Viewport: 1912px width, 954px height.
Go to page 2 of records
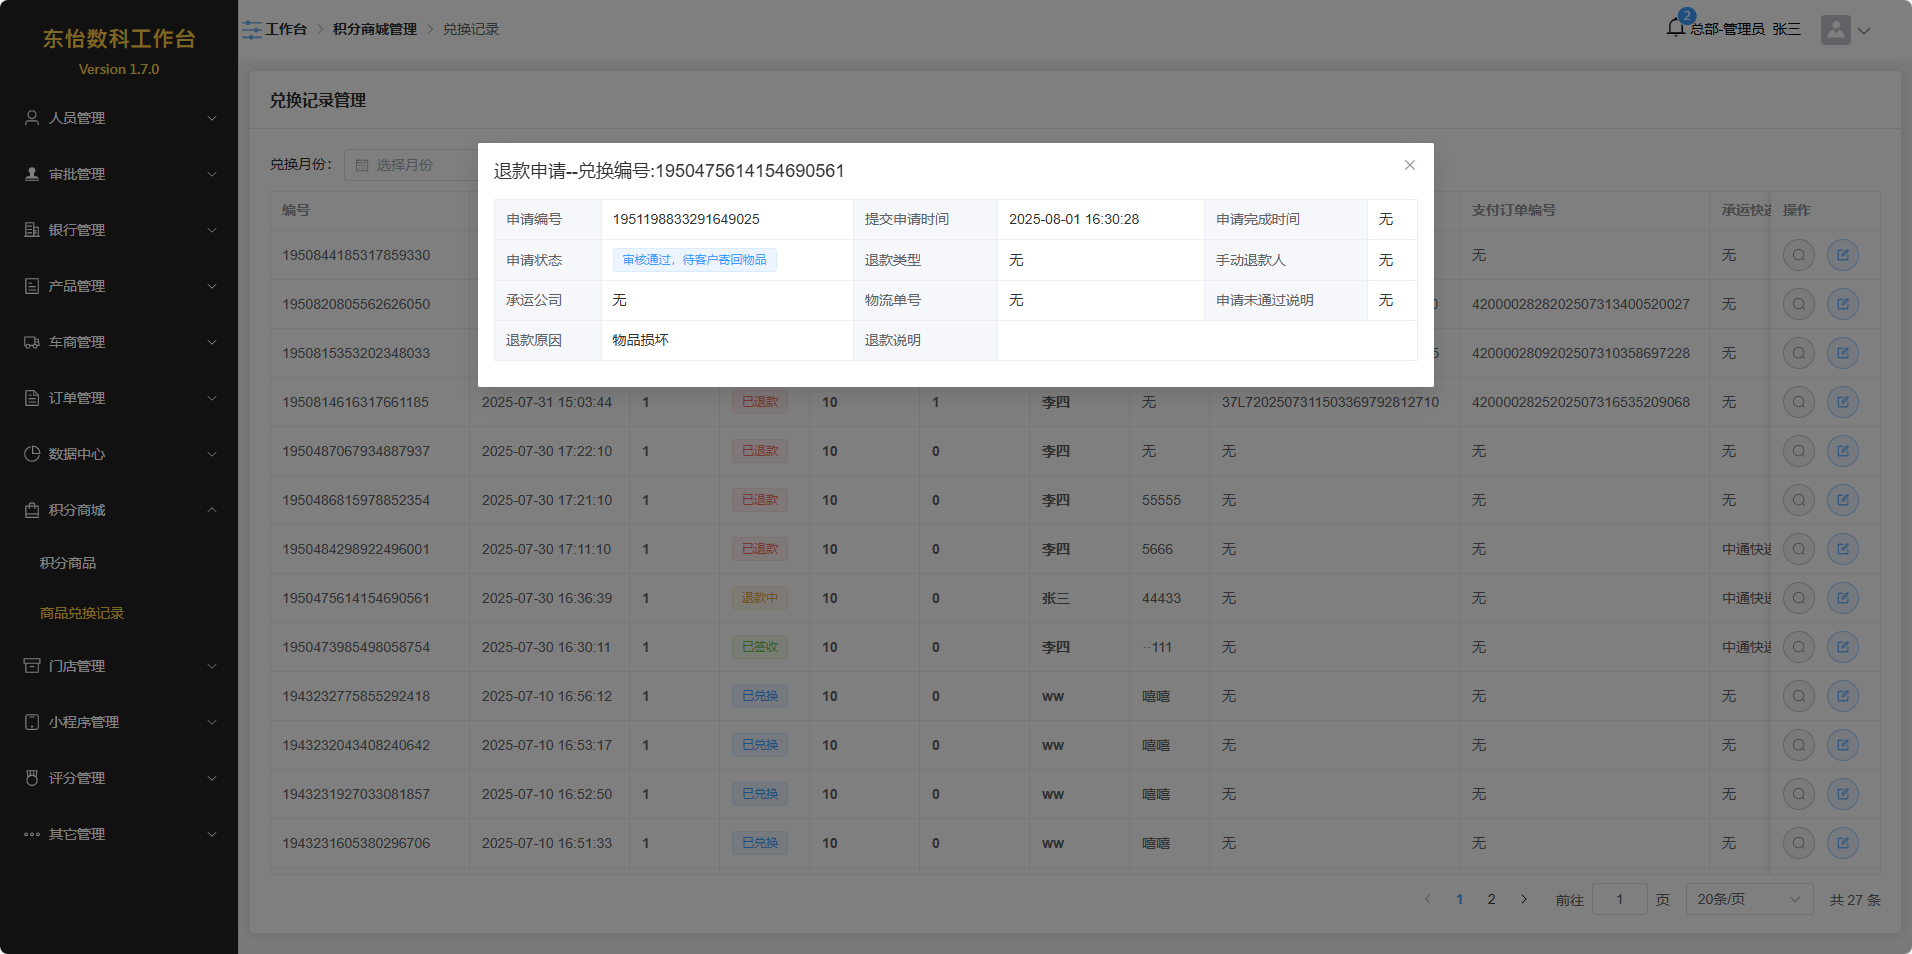(x=1491, y=899)
